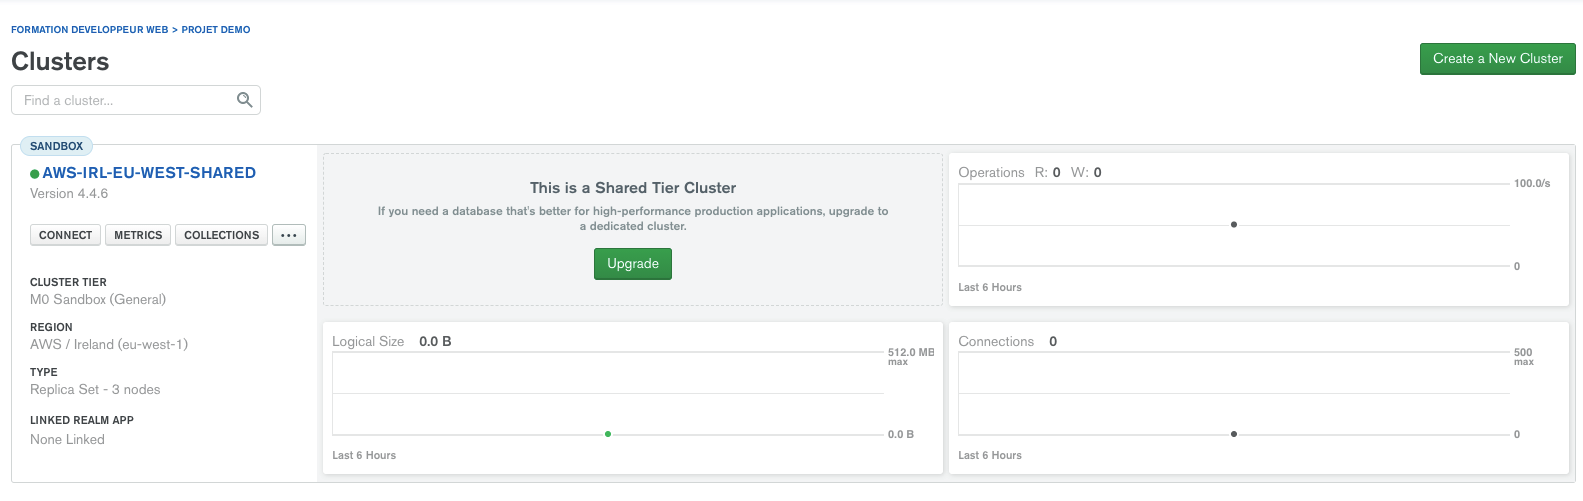The width and height of the screenshot is (1583, 501).
Task: Click the SANDBOX badge label
Action: coord(57,146)
